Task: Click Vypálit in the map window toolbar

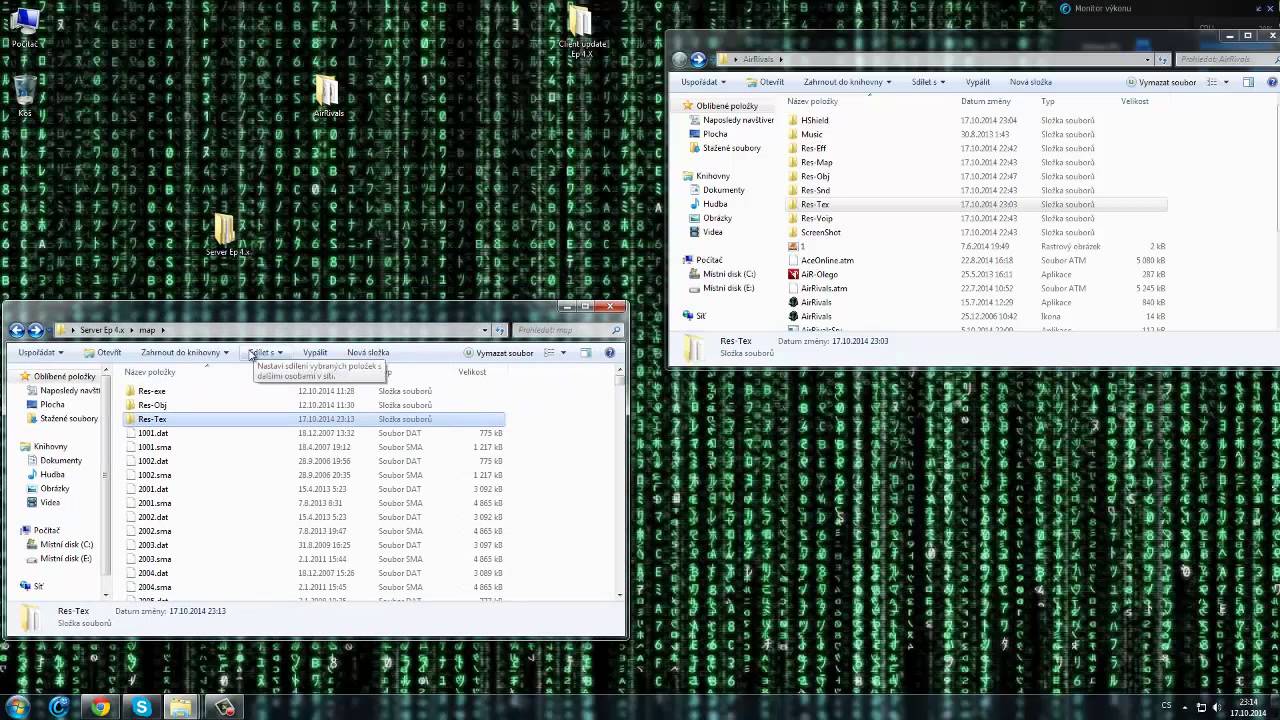Action: tap(315, 352)
